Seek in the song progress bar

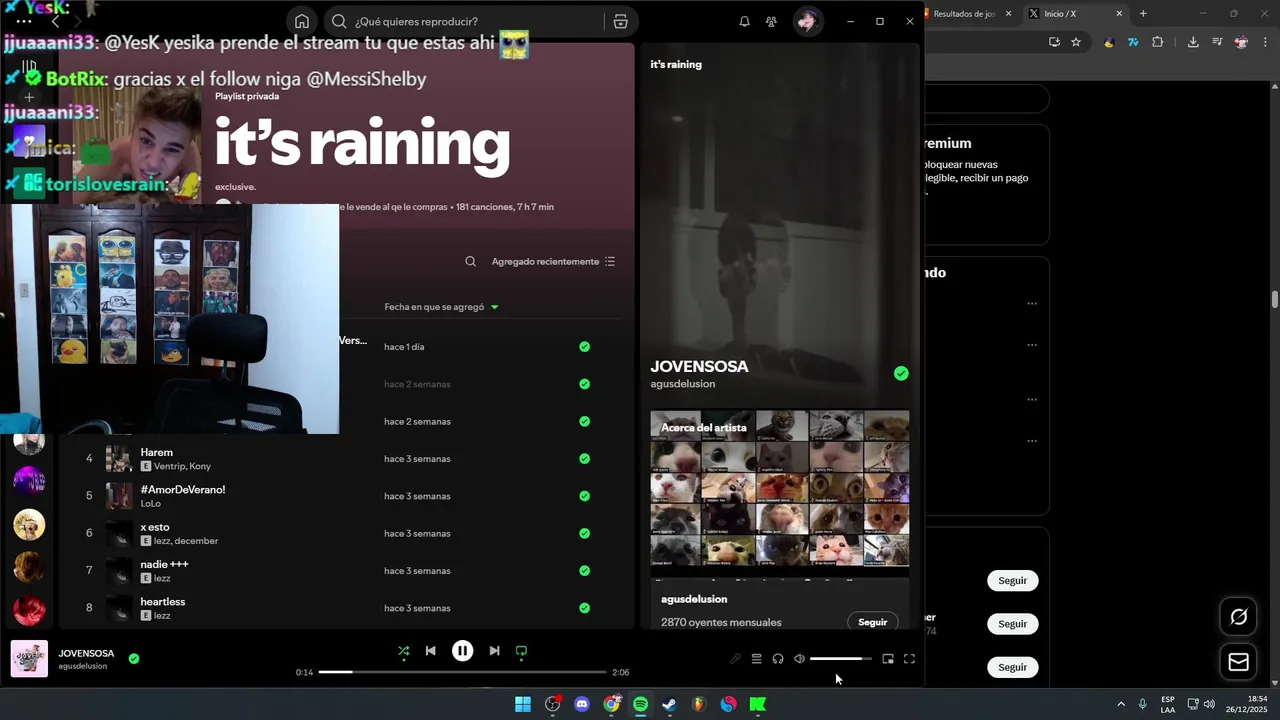pos(462,672)
